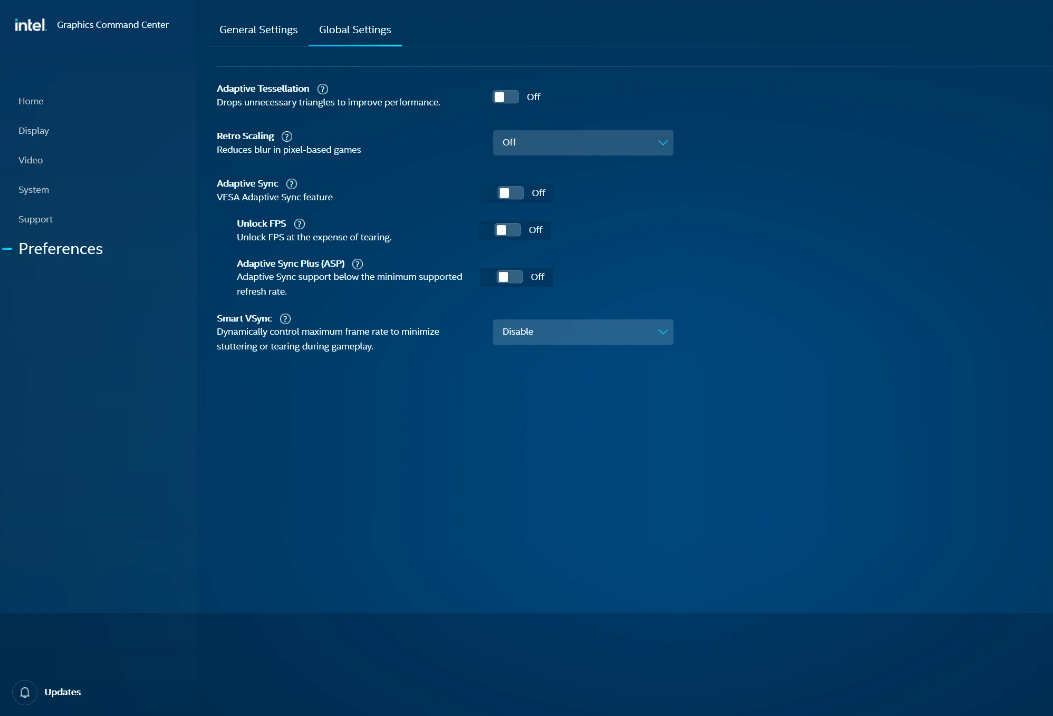Select the Global Settings tab
The height and width of the screenshot is (716, 1053).
point(355,30)
